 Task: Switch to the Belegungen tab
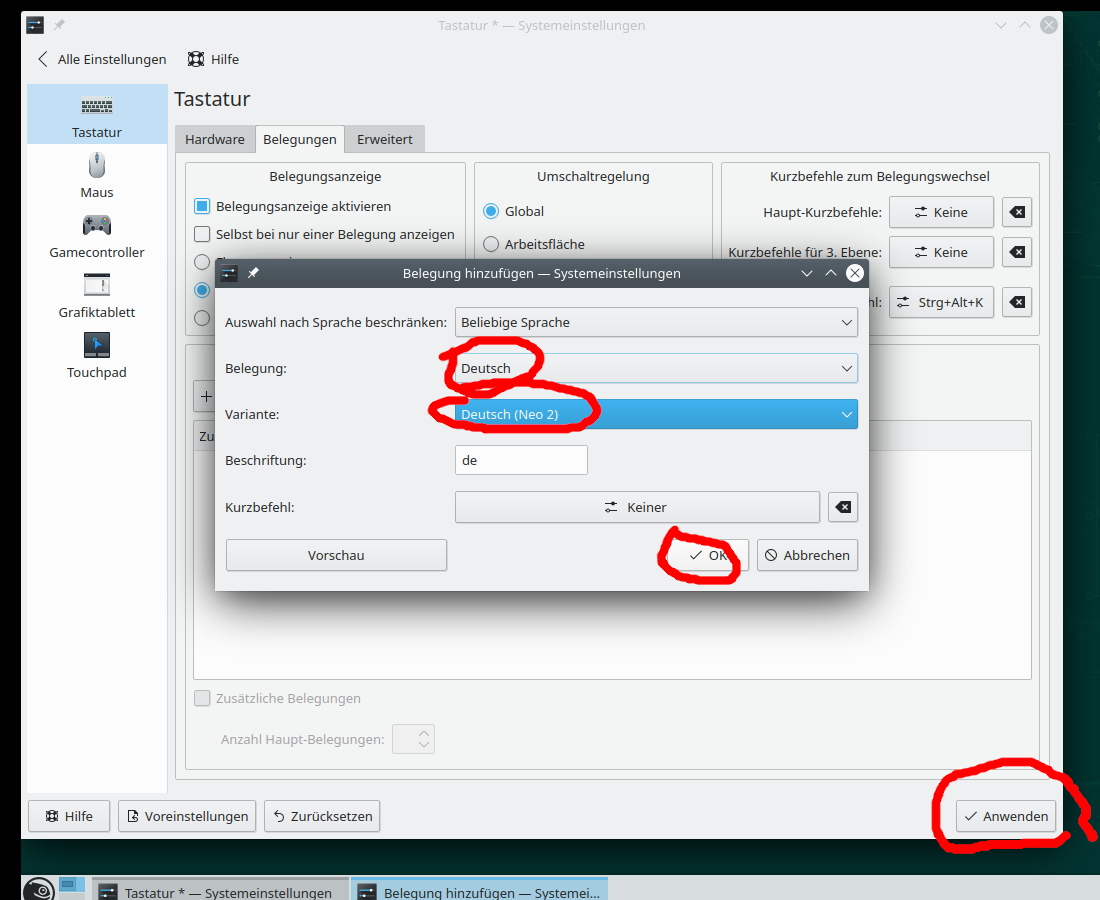[x=300, y=140]
